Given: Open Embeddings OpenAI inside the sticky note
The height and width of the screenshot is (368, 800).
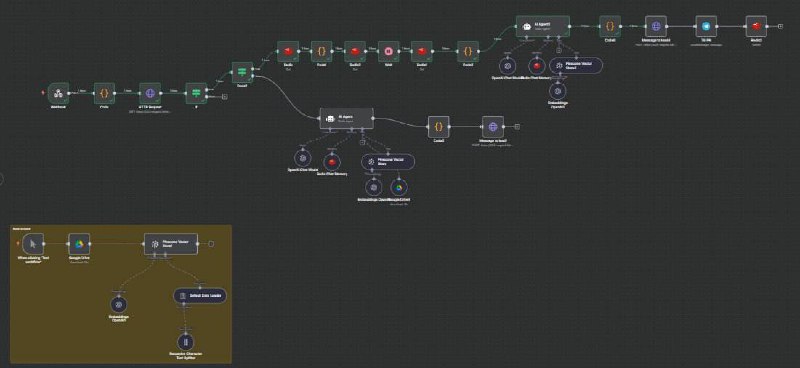Looking at the screenshot, I should point(118,304).
